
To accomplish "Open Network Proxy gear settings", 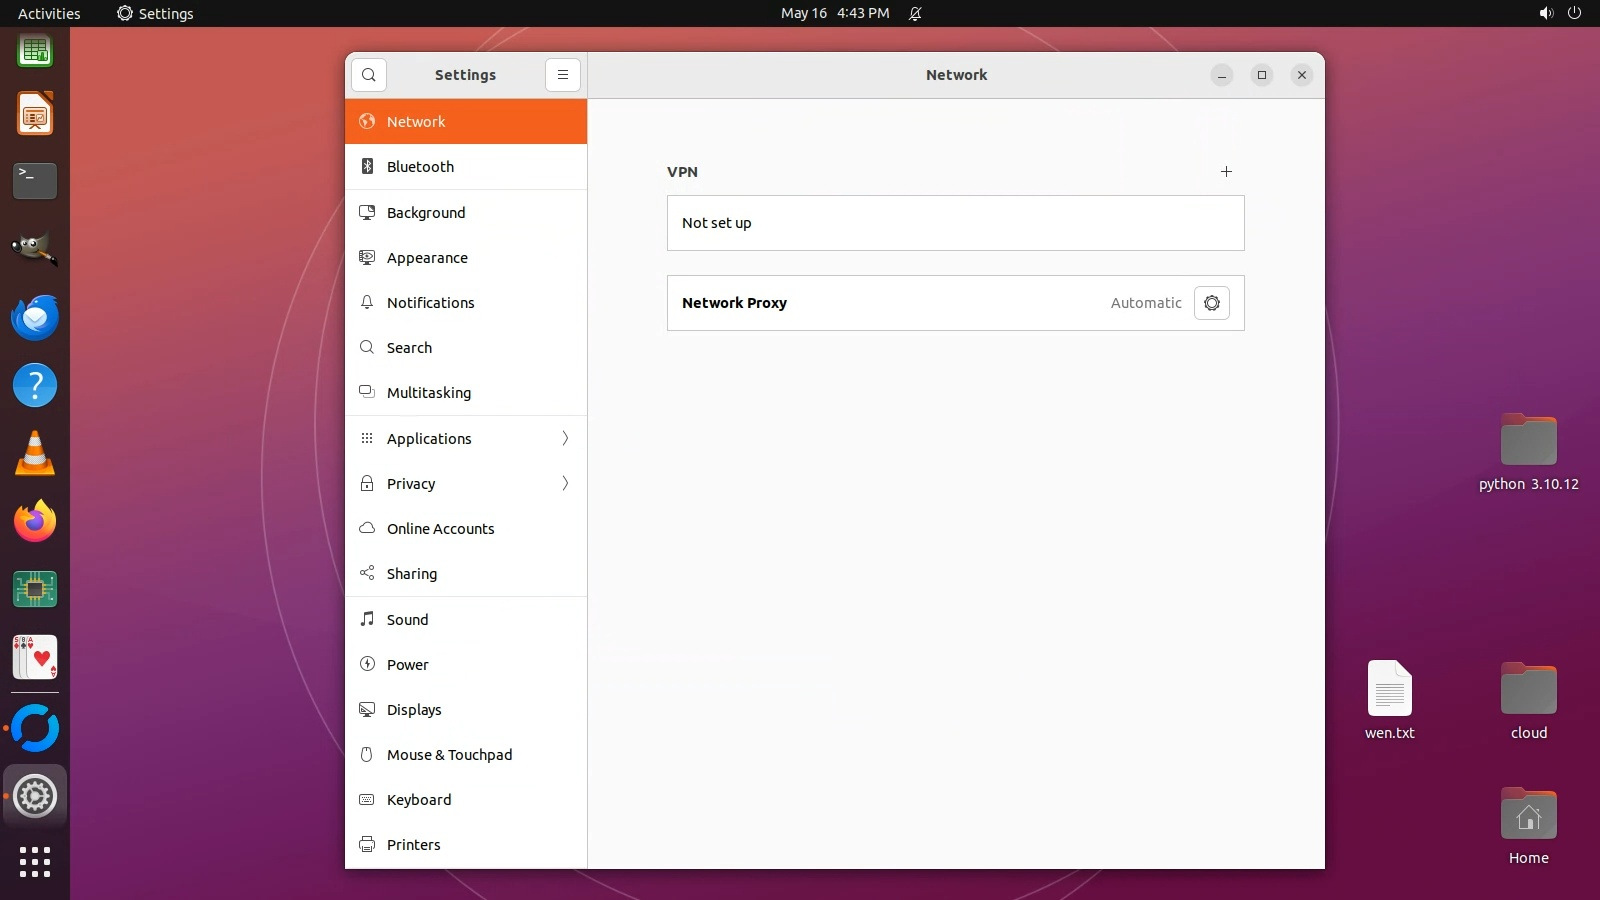I will (x=1211, y=303).
